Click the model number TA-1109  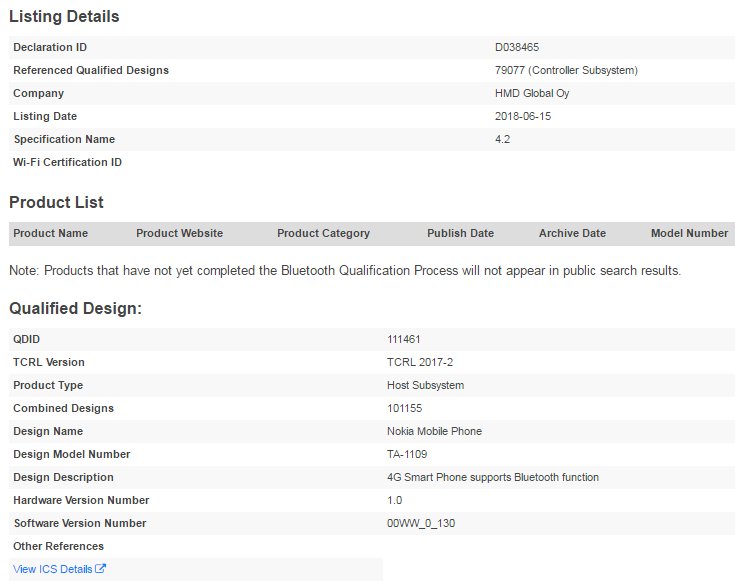click(x=407, y=454)
